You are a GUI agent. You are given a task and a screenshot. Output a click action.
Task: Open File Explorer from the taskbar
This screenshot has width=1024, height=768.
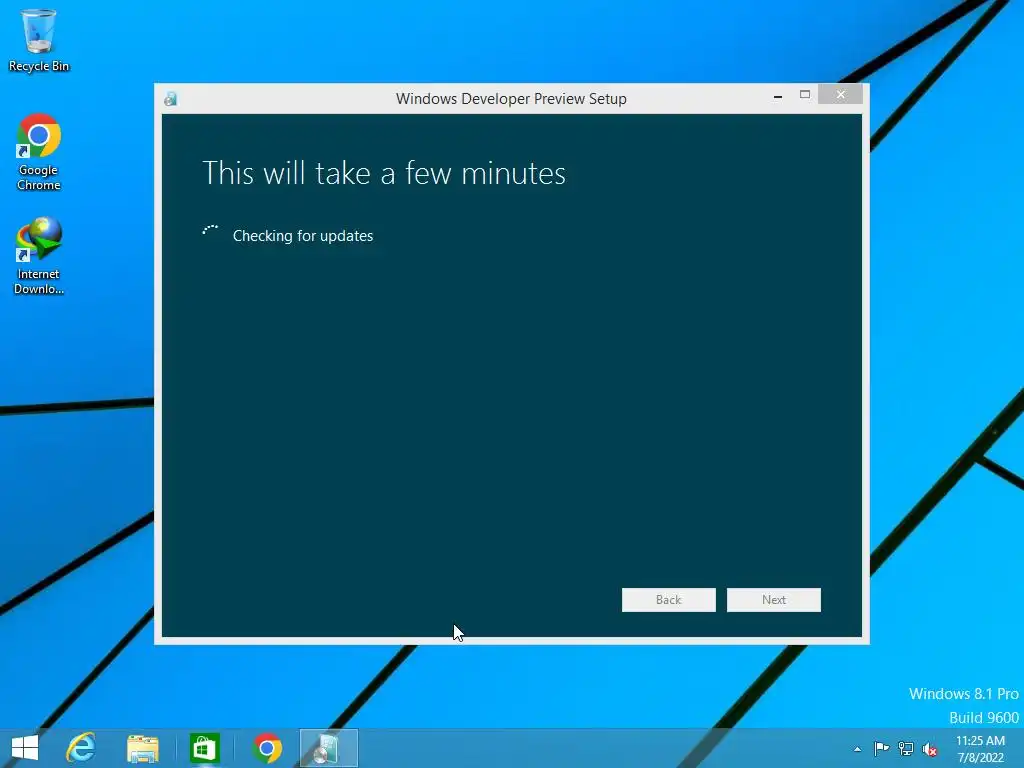click(x=142, y=748)
